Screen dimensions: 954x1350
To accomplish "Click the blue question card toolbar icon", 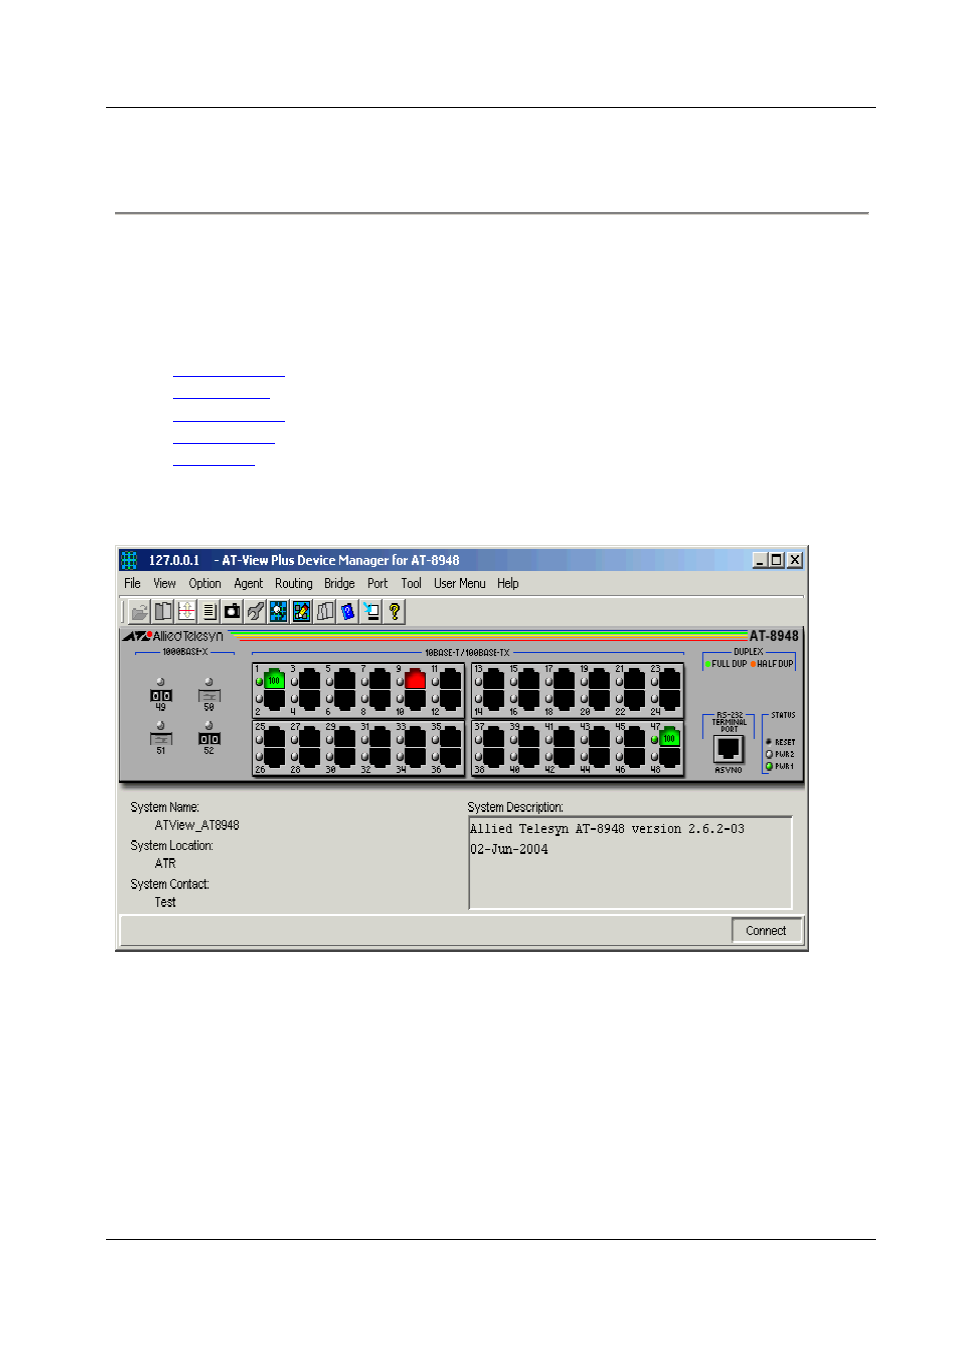I will click(x=348, y=611).
